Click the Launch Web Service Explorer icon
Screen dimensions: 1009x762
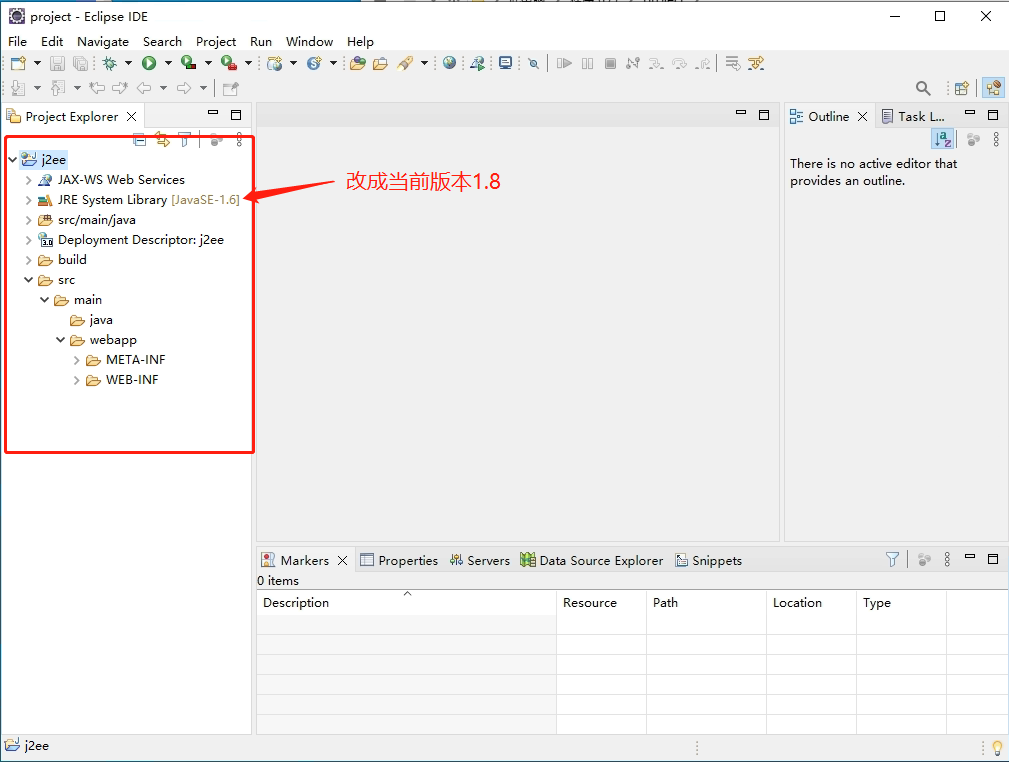[x=477, y=63]
